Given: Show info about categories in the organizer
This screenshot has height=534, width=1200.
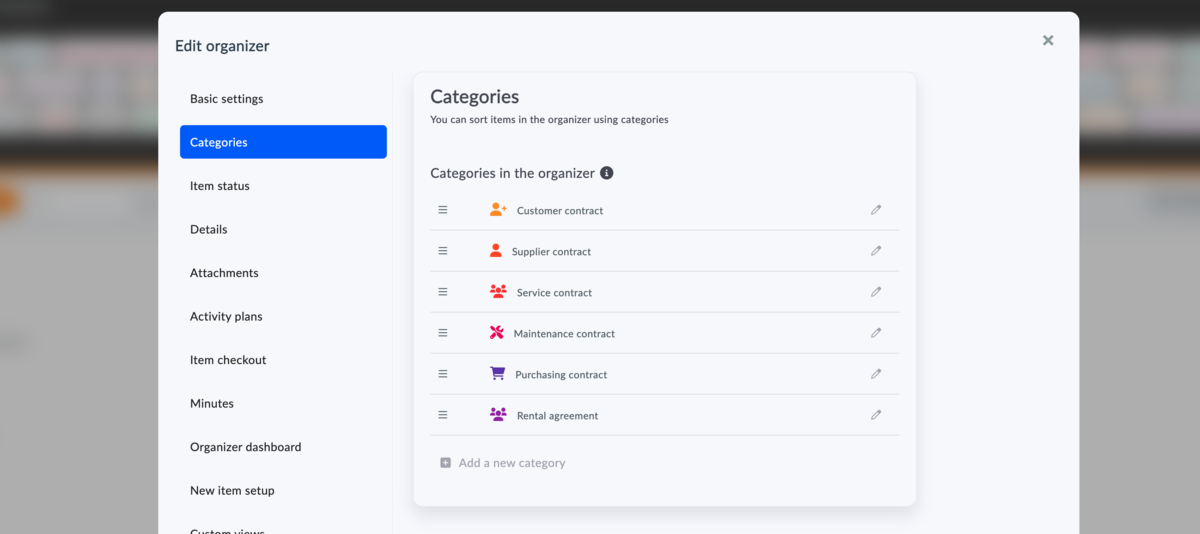Looking at the screenshot, I should (x=606, y=173).
